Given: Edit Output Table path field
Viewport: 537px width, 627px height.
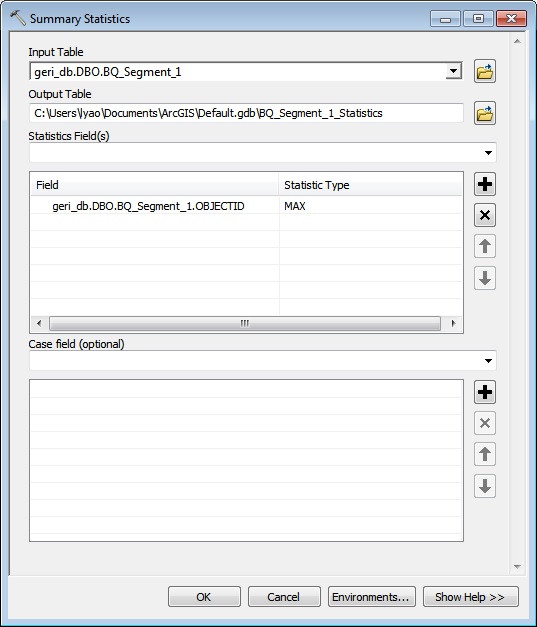Looking at the screenshot, I should pyautogui.click(x=246, y=113).
